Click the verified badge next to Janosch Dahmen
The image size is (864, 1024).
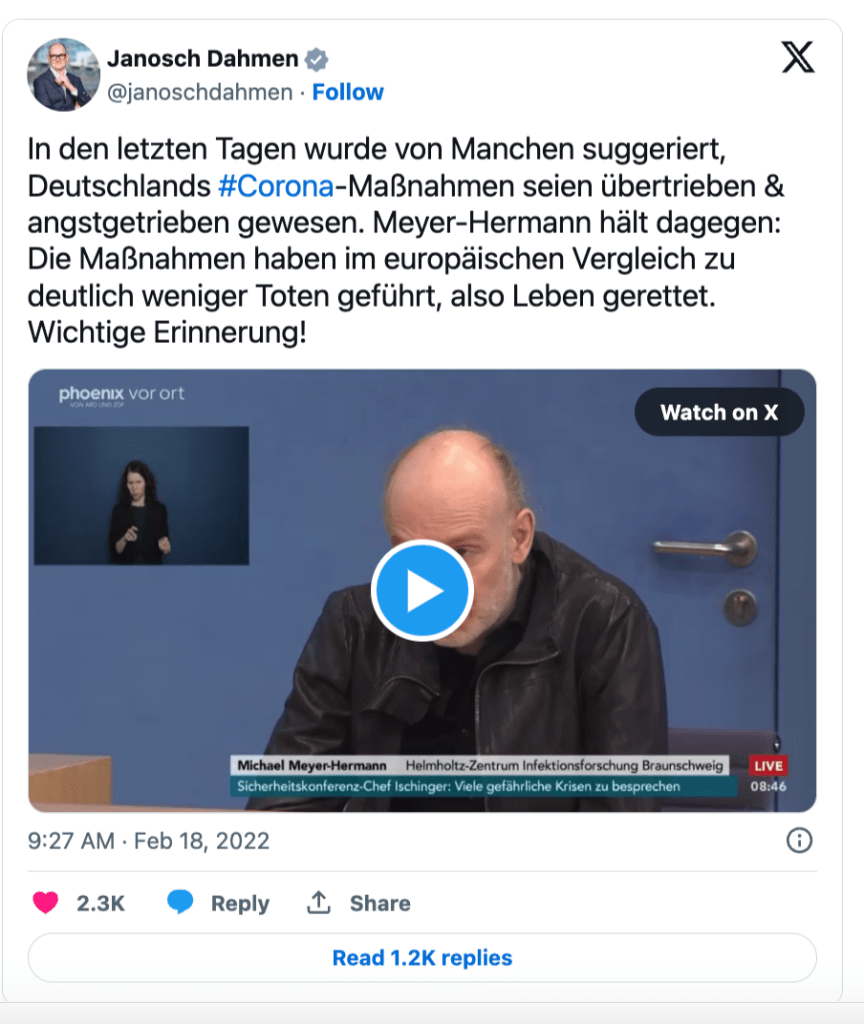pos(317,59)
